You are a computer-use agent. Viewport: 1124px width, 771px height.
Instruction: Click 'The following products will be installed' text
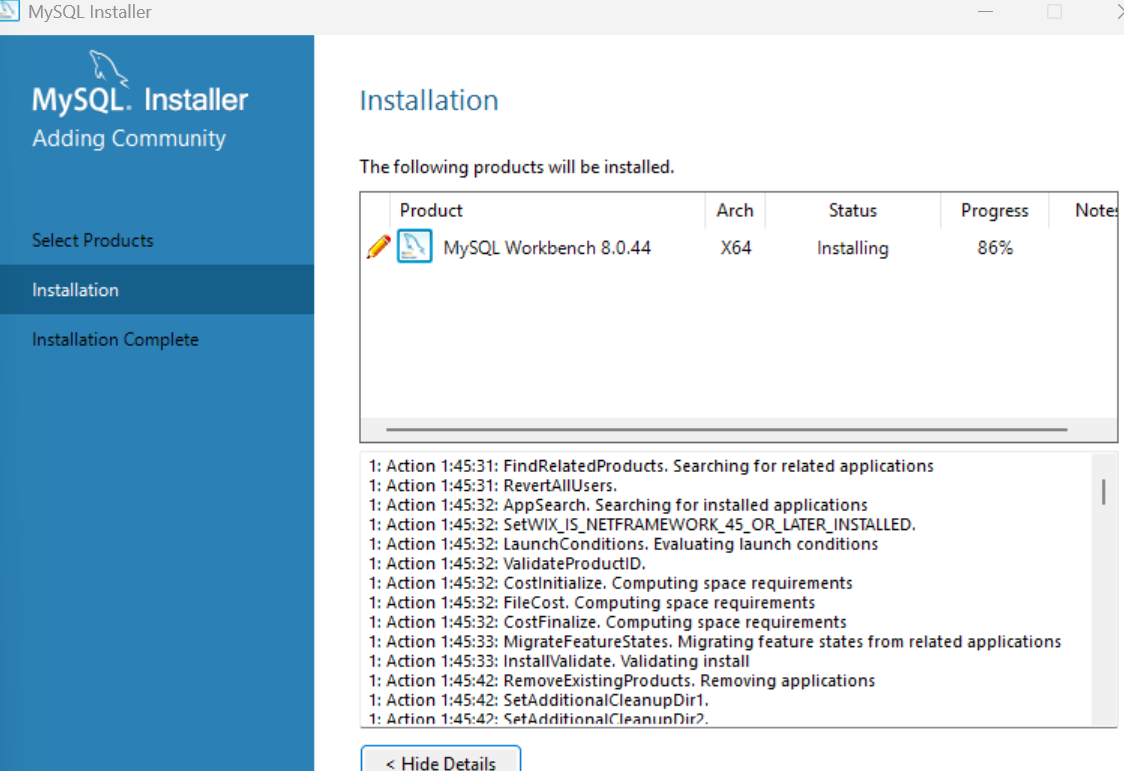coord(517,167)
